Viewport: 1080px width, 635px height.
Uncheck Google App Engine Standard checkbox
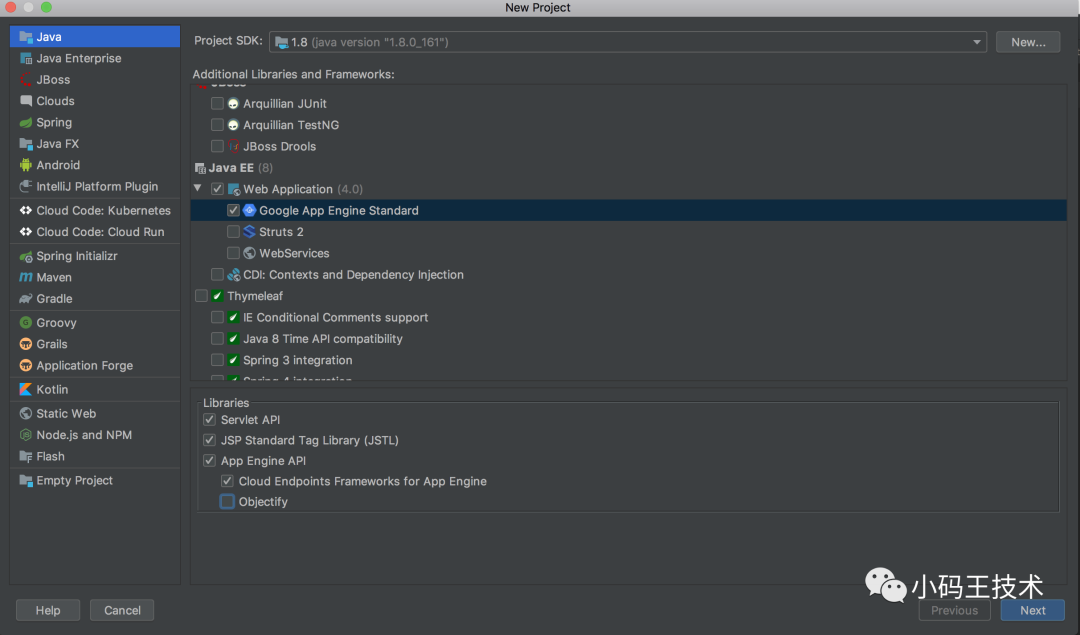click(233, 210)
